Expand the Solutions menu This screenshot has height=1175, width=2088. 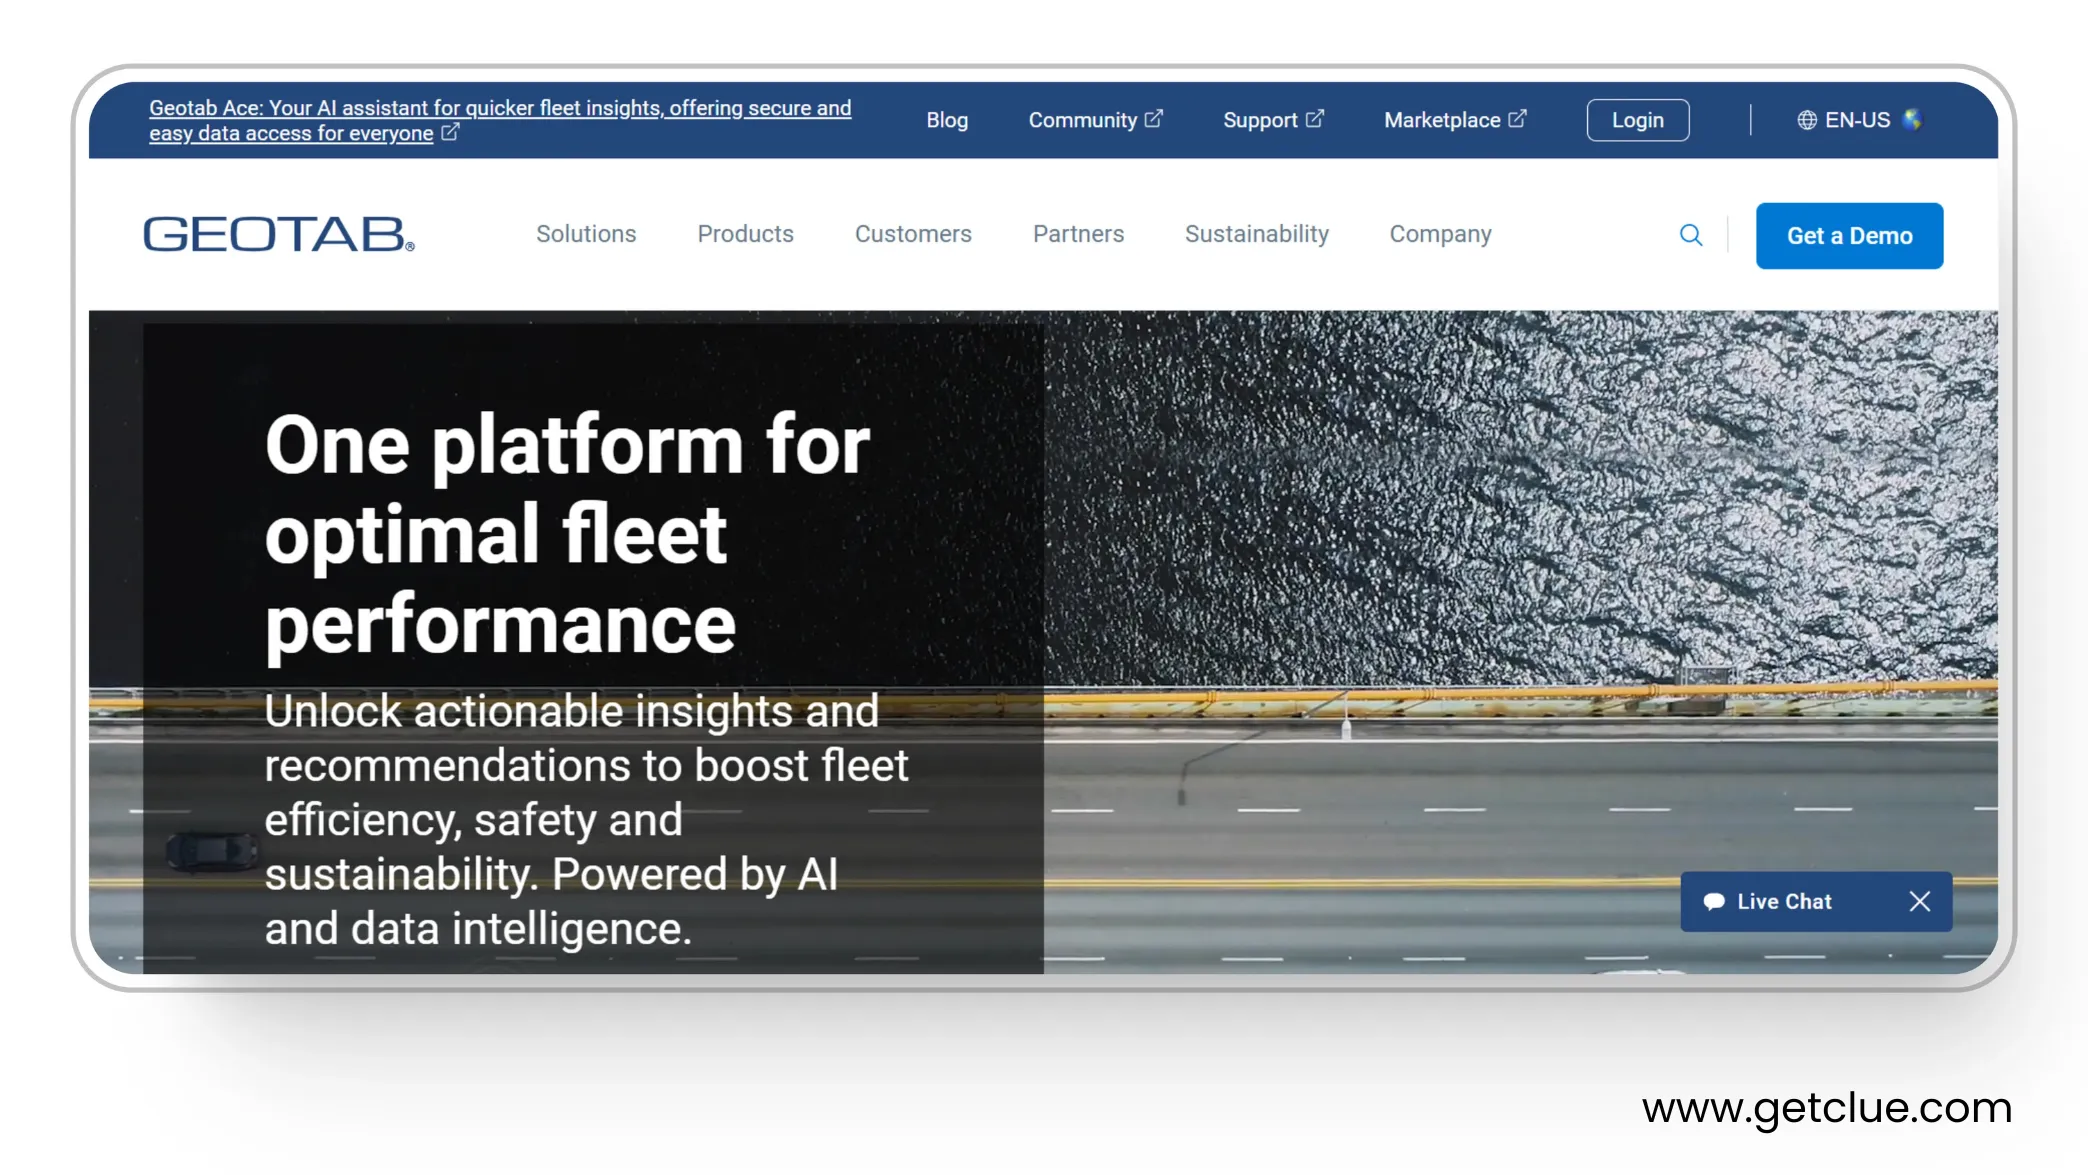[586, 234]
